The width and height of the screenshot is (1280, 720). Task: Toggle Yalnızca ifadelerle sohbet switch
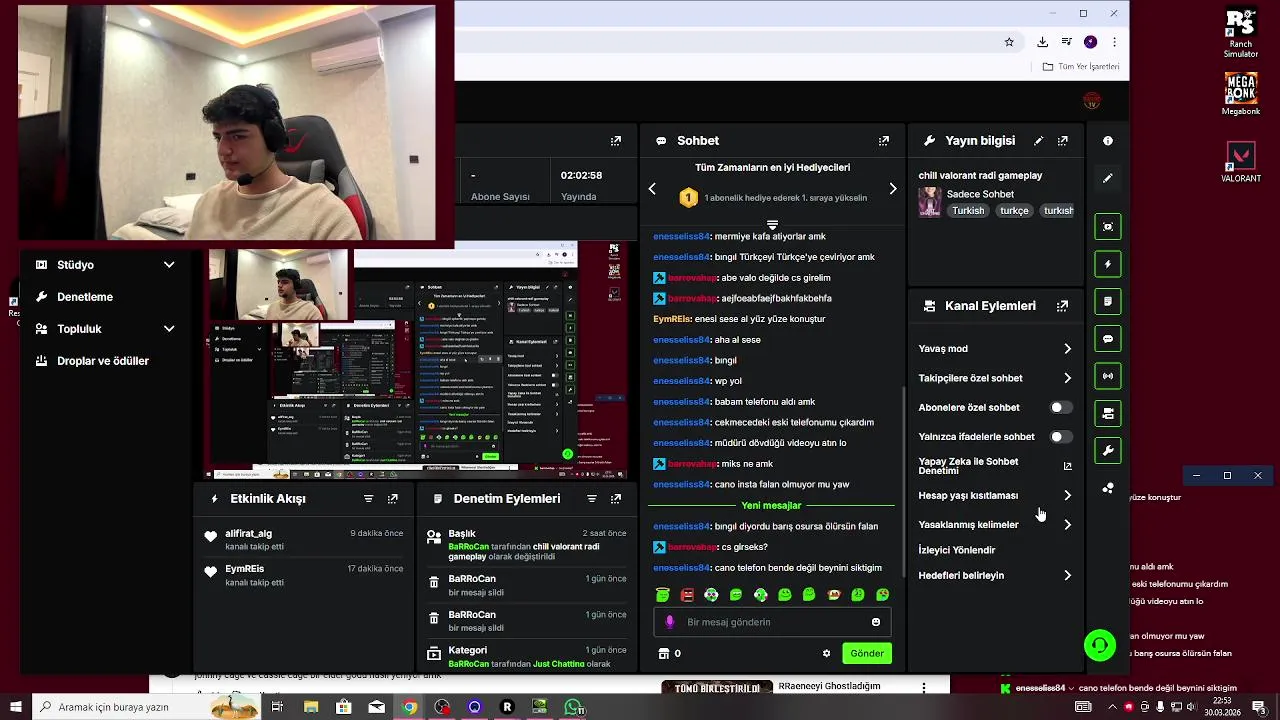pyautogui.click(x=1061, y=437)
